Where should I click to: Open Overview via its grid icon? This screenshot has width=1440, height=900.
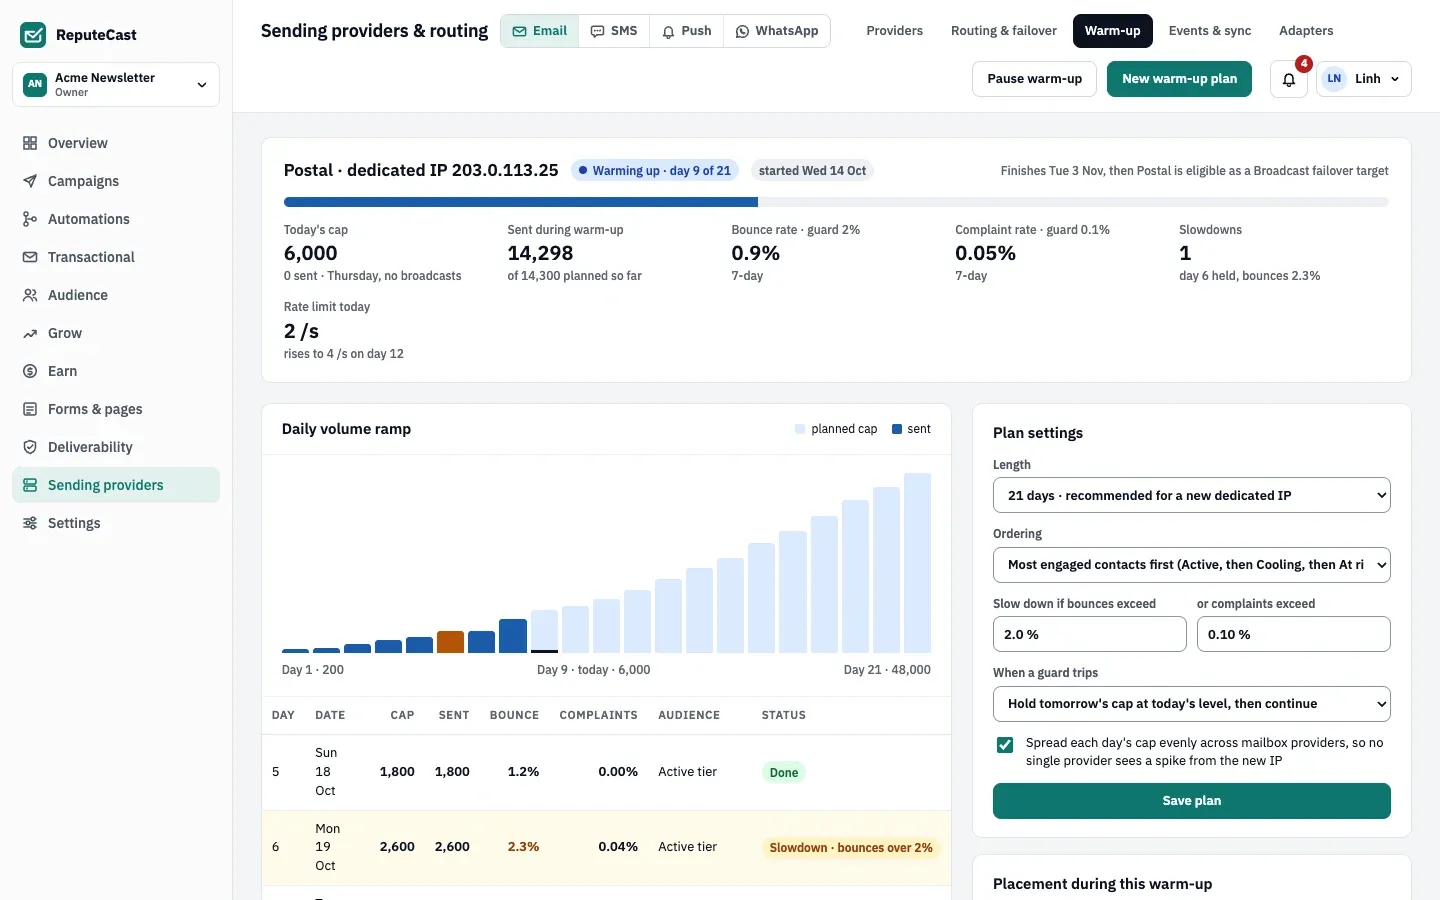[30, 143]
